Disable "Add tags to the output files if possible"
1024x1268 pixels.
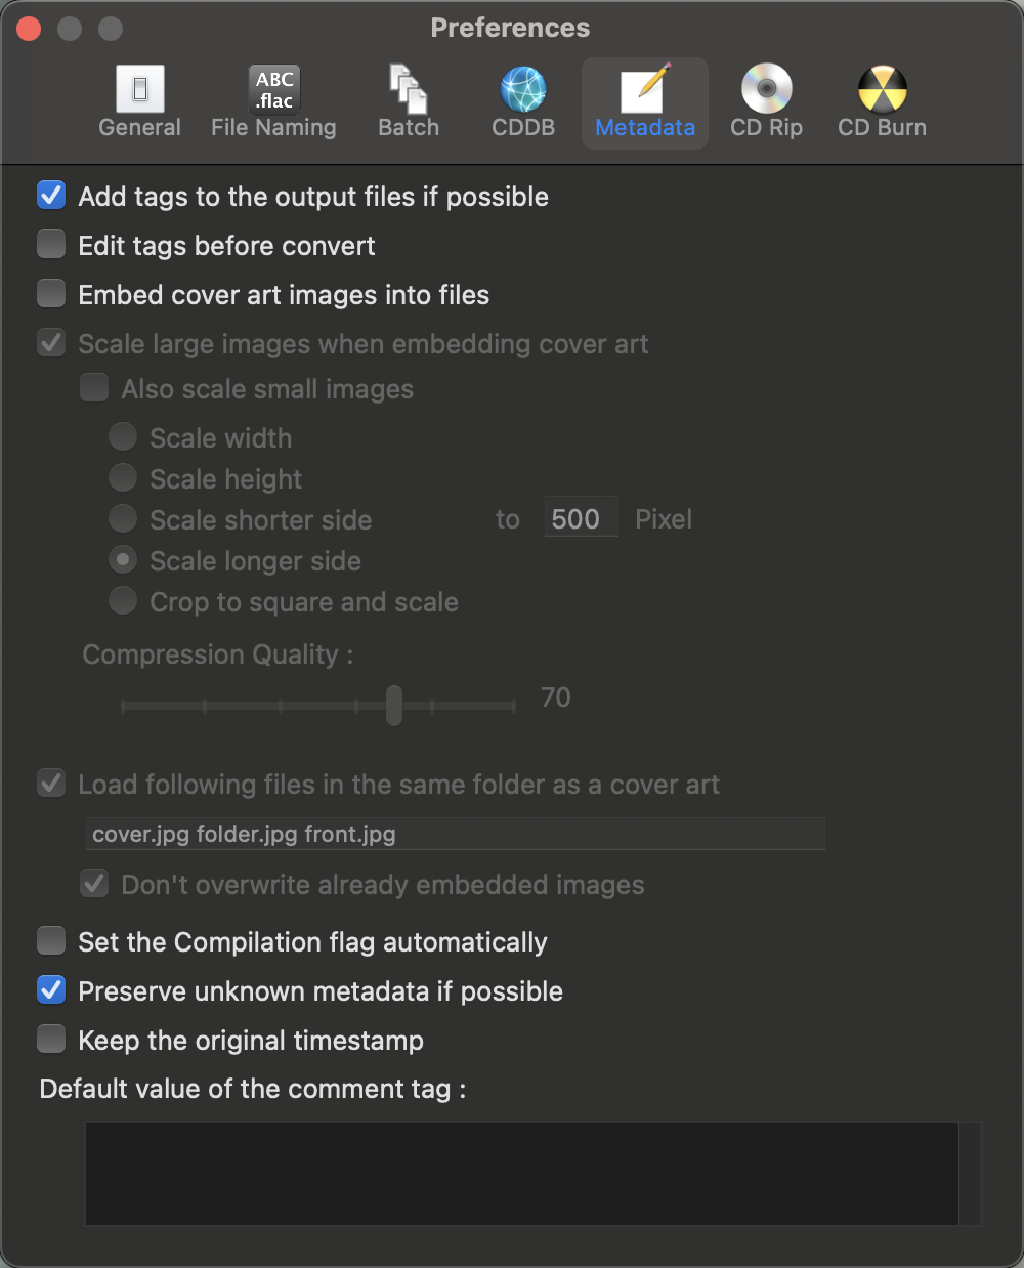(51, 195)
